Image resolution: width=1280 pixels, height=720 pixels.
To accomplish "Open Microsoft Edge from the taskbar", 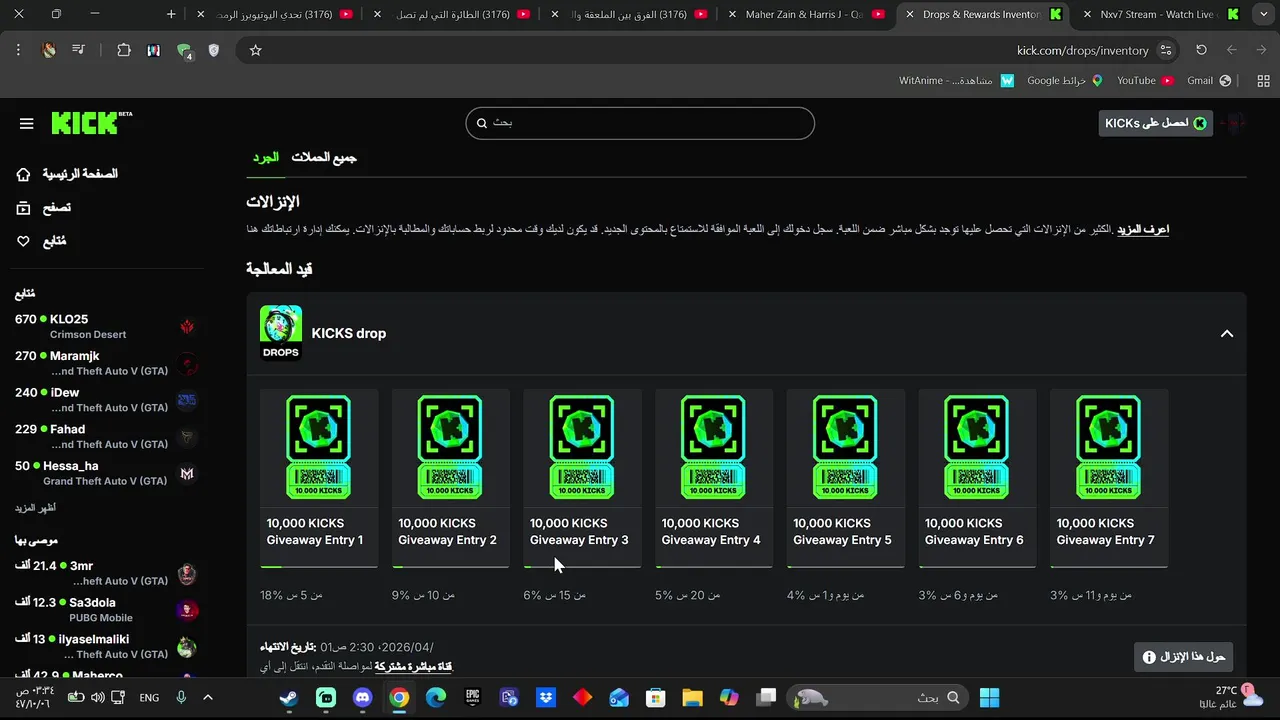I will (x=436, y=697).
